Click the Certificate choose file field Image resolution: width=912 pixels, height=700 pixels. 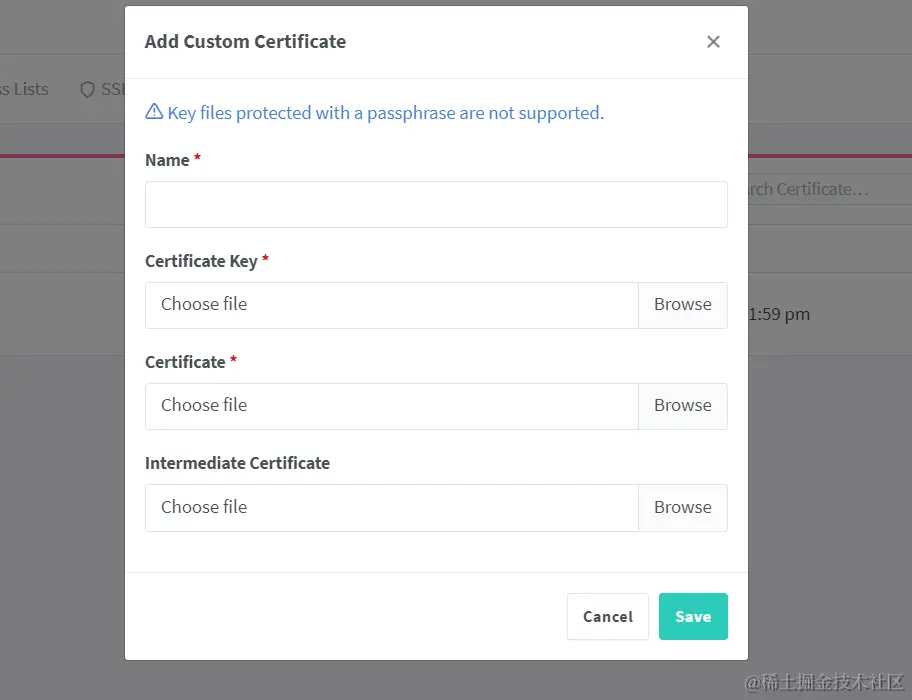pos(391,406)
